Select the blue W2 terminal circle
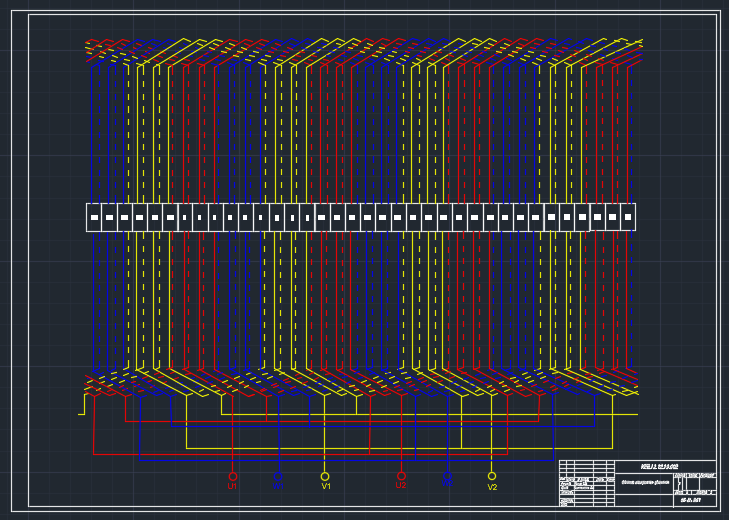The width and height of the screenshot is (729, 520). coord(447,476)
